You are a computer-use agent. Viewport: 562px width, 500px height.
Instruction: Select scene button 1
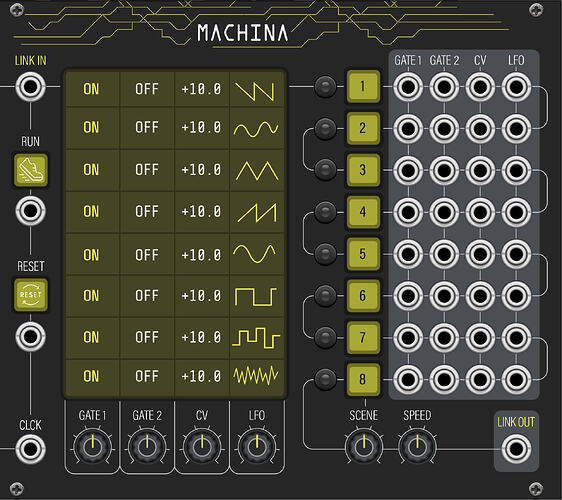(x=363, y=86)
